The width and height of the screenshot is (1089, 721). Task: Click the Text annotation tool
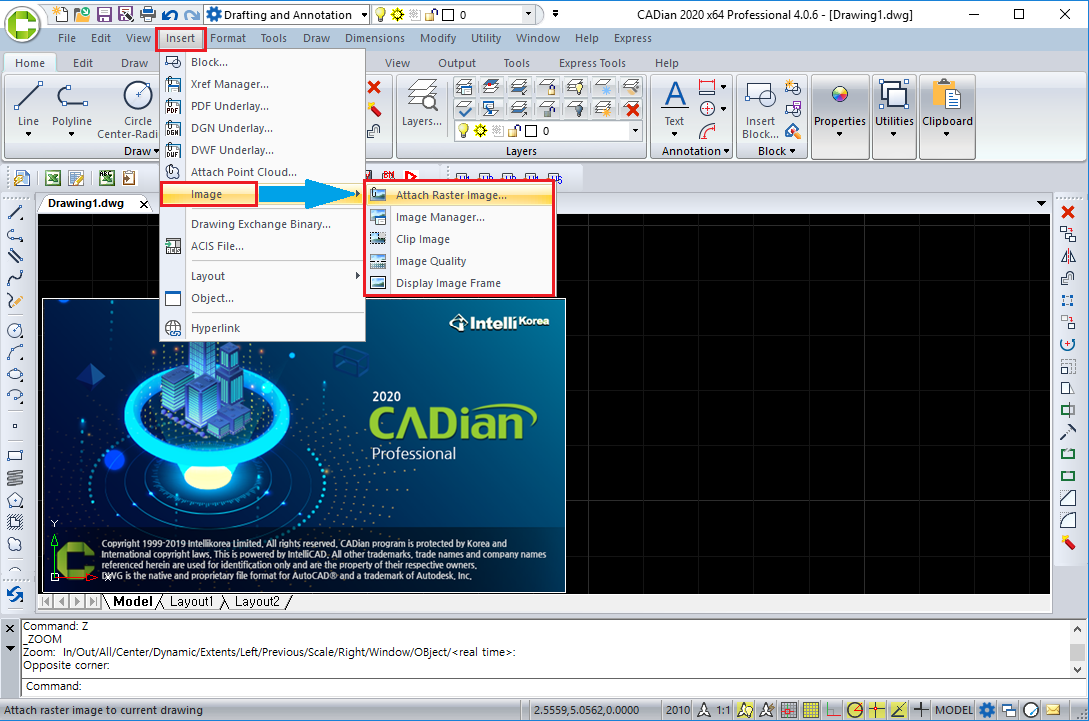tap(674, 107)
